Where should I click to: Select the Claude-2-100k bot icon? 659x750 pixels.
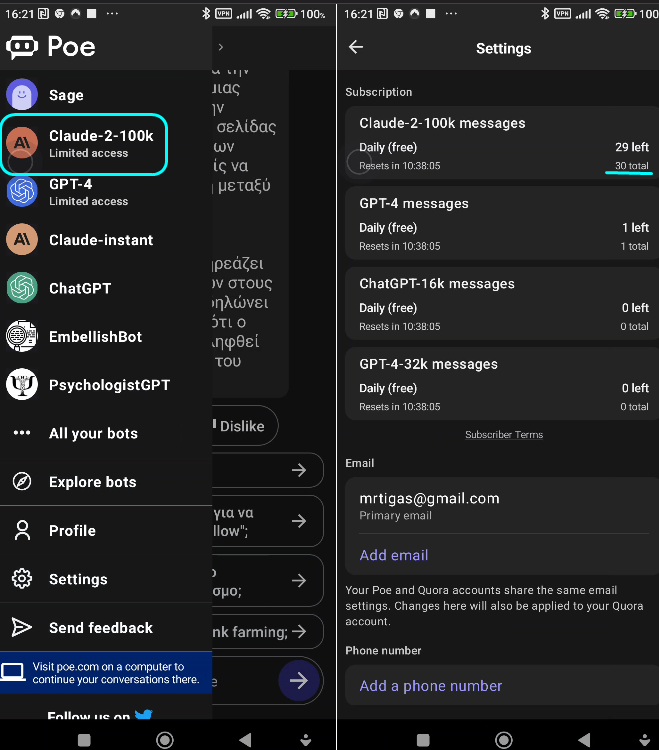pos(22,143)
